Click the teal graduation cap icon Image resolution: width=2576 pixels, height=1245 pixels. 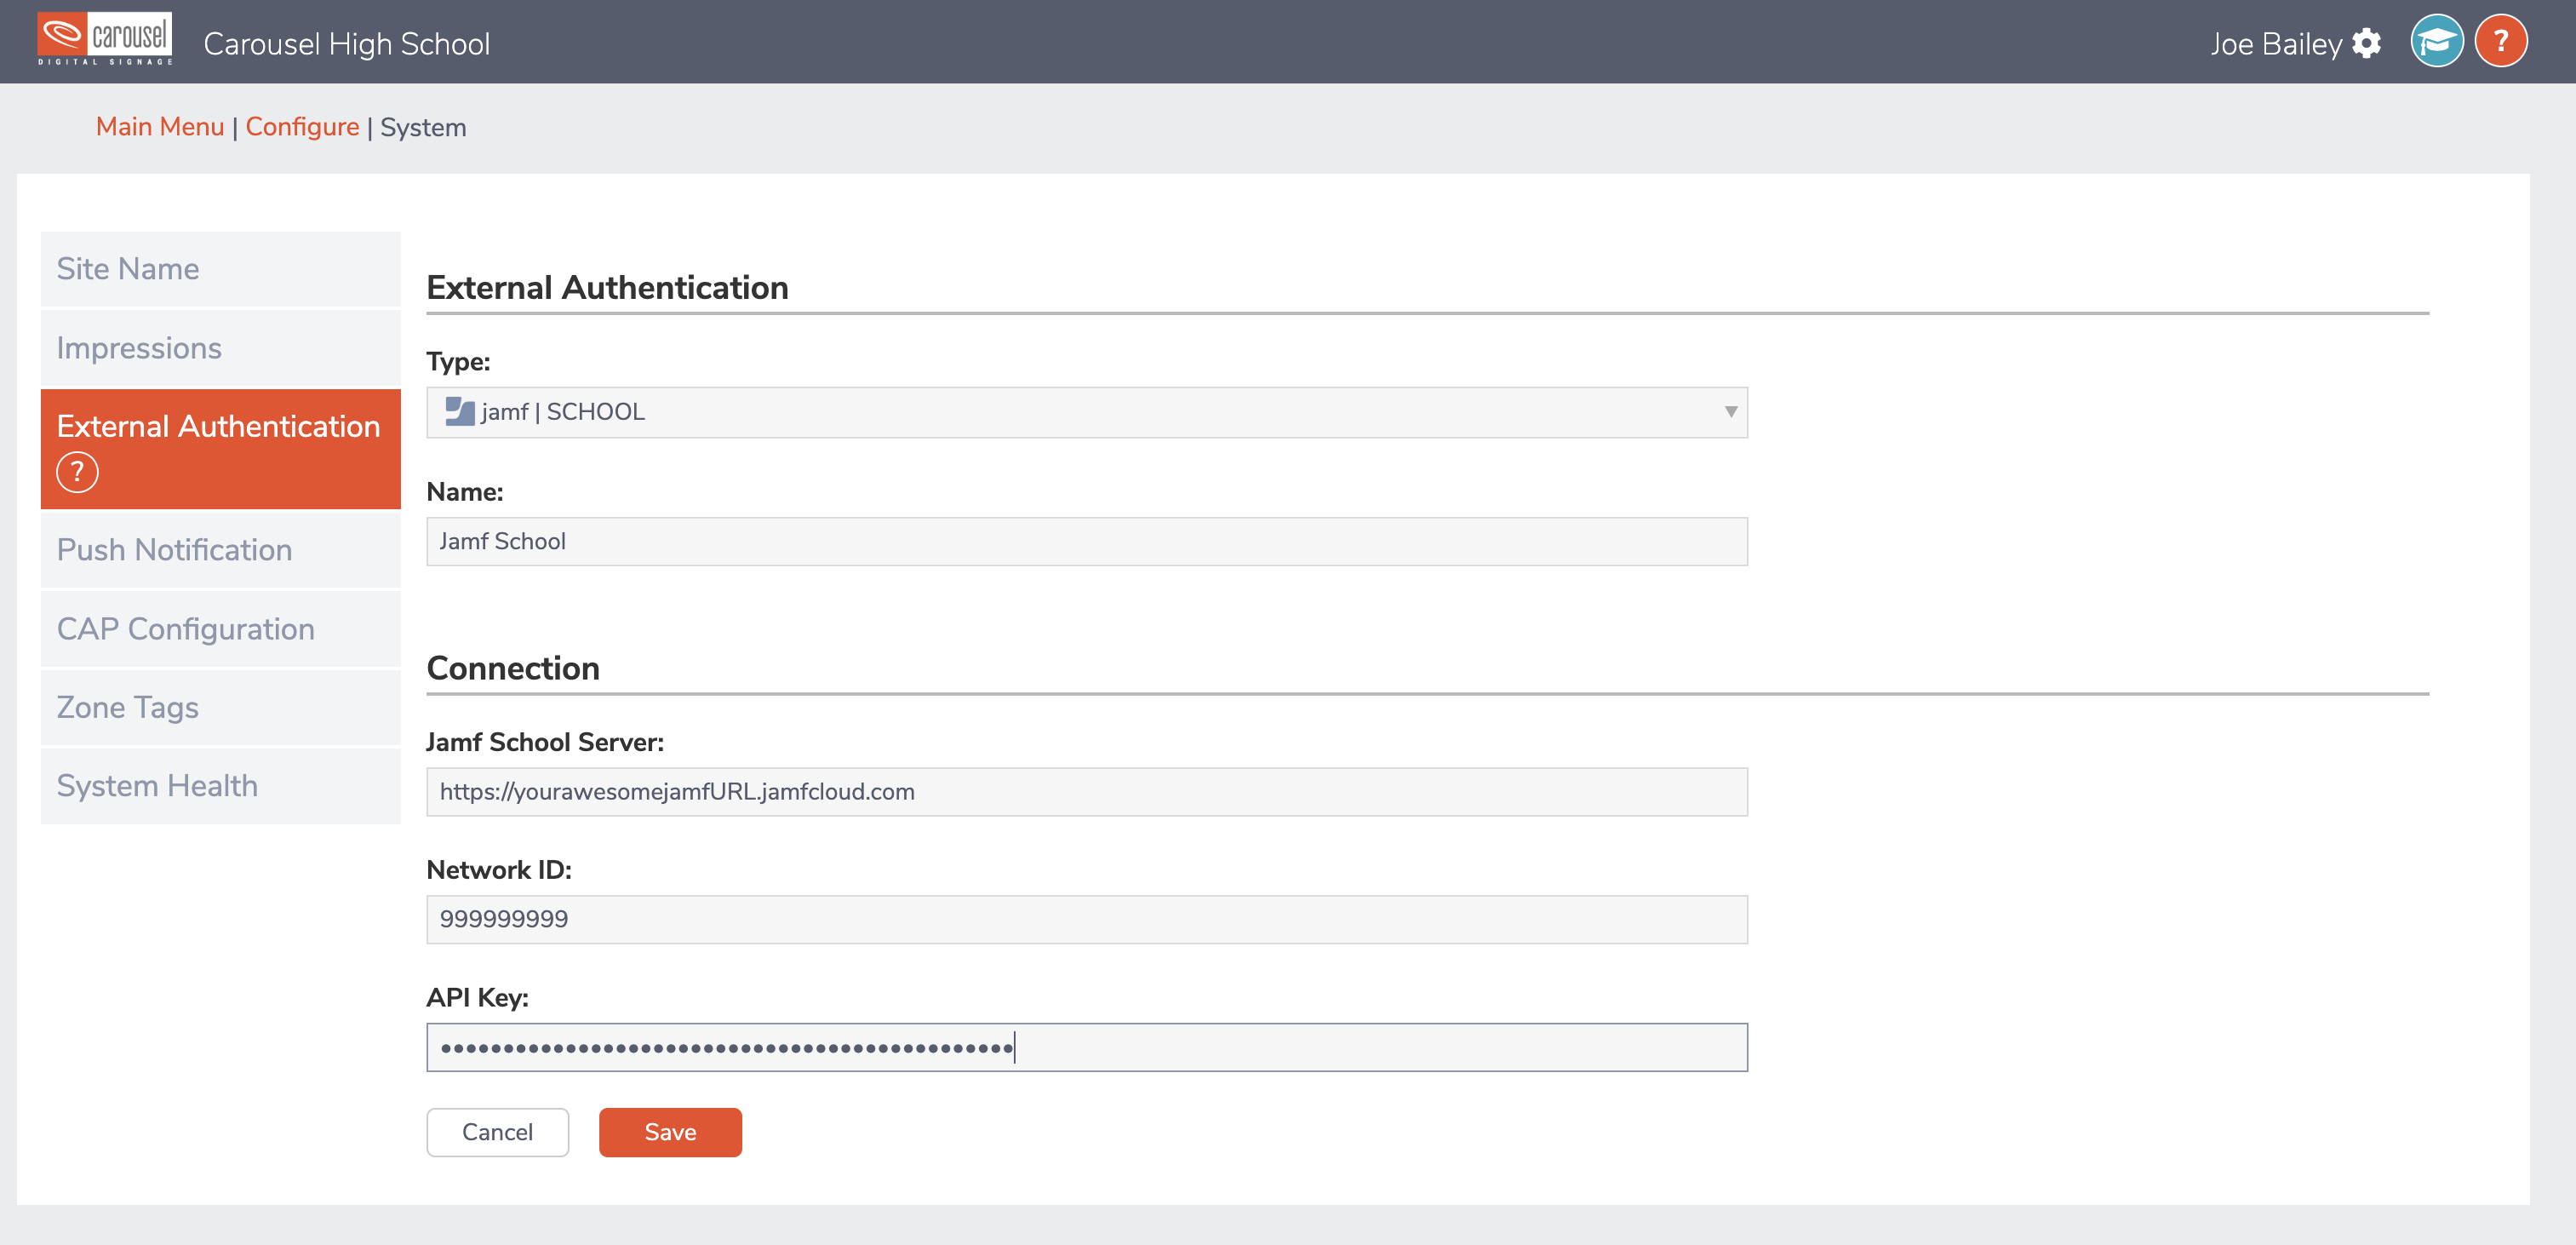click(x=2437, y=41)
